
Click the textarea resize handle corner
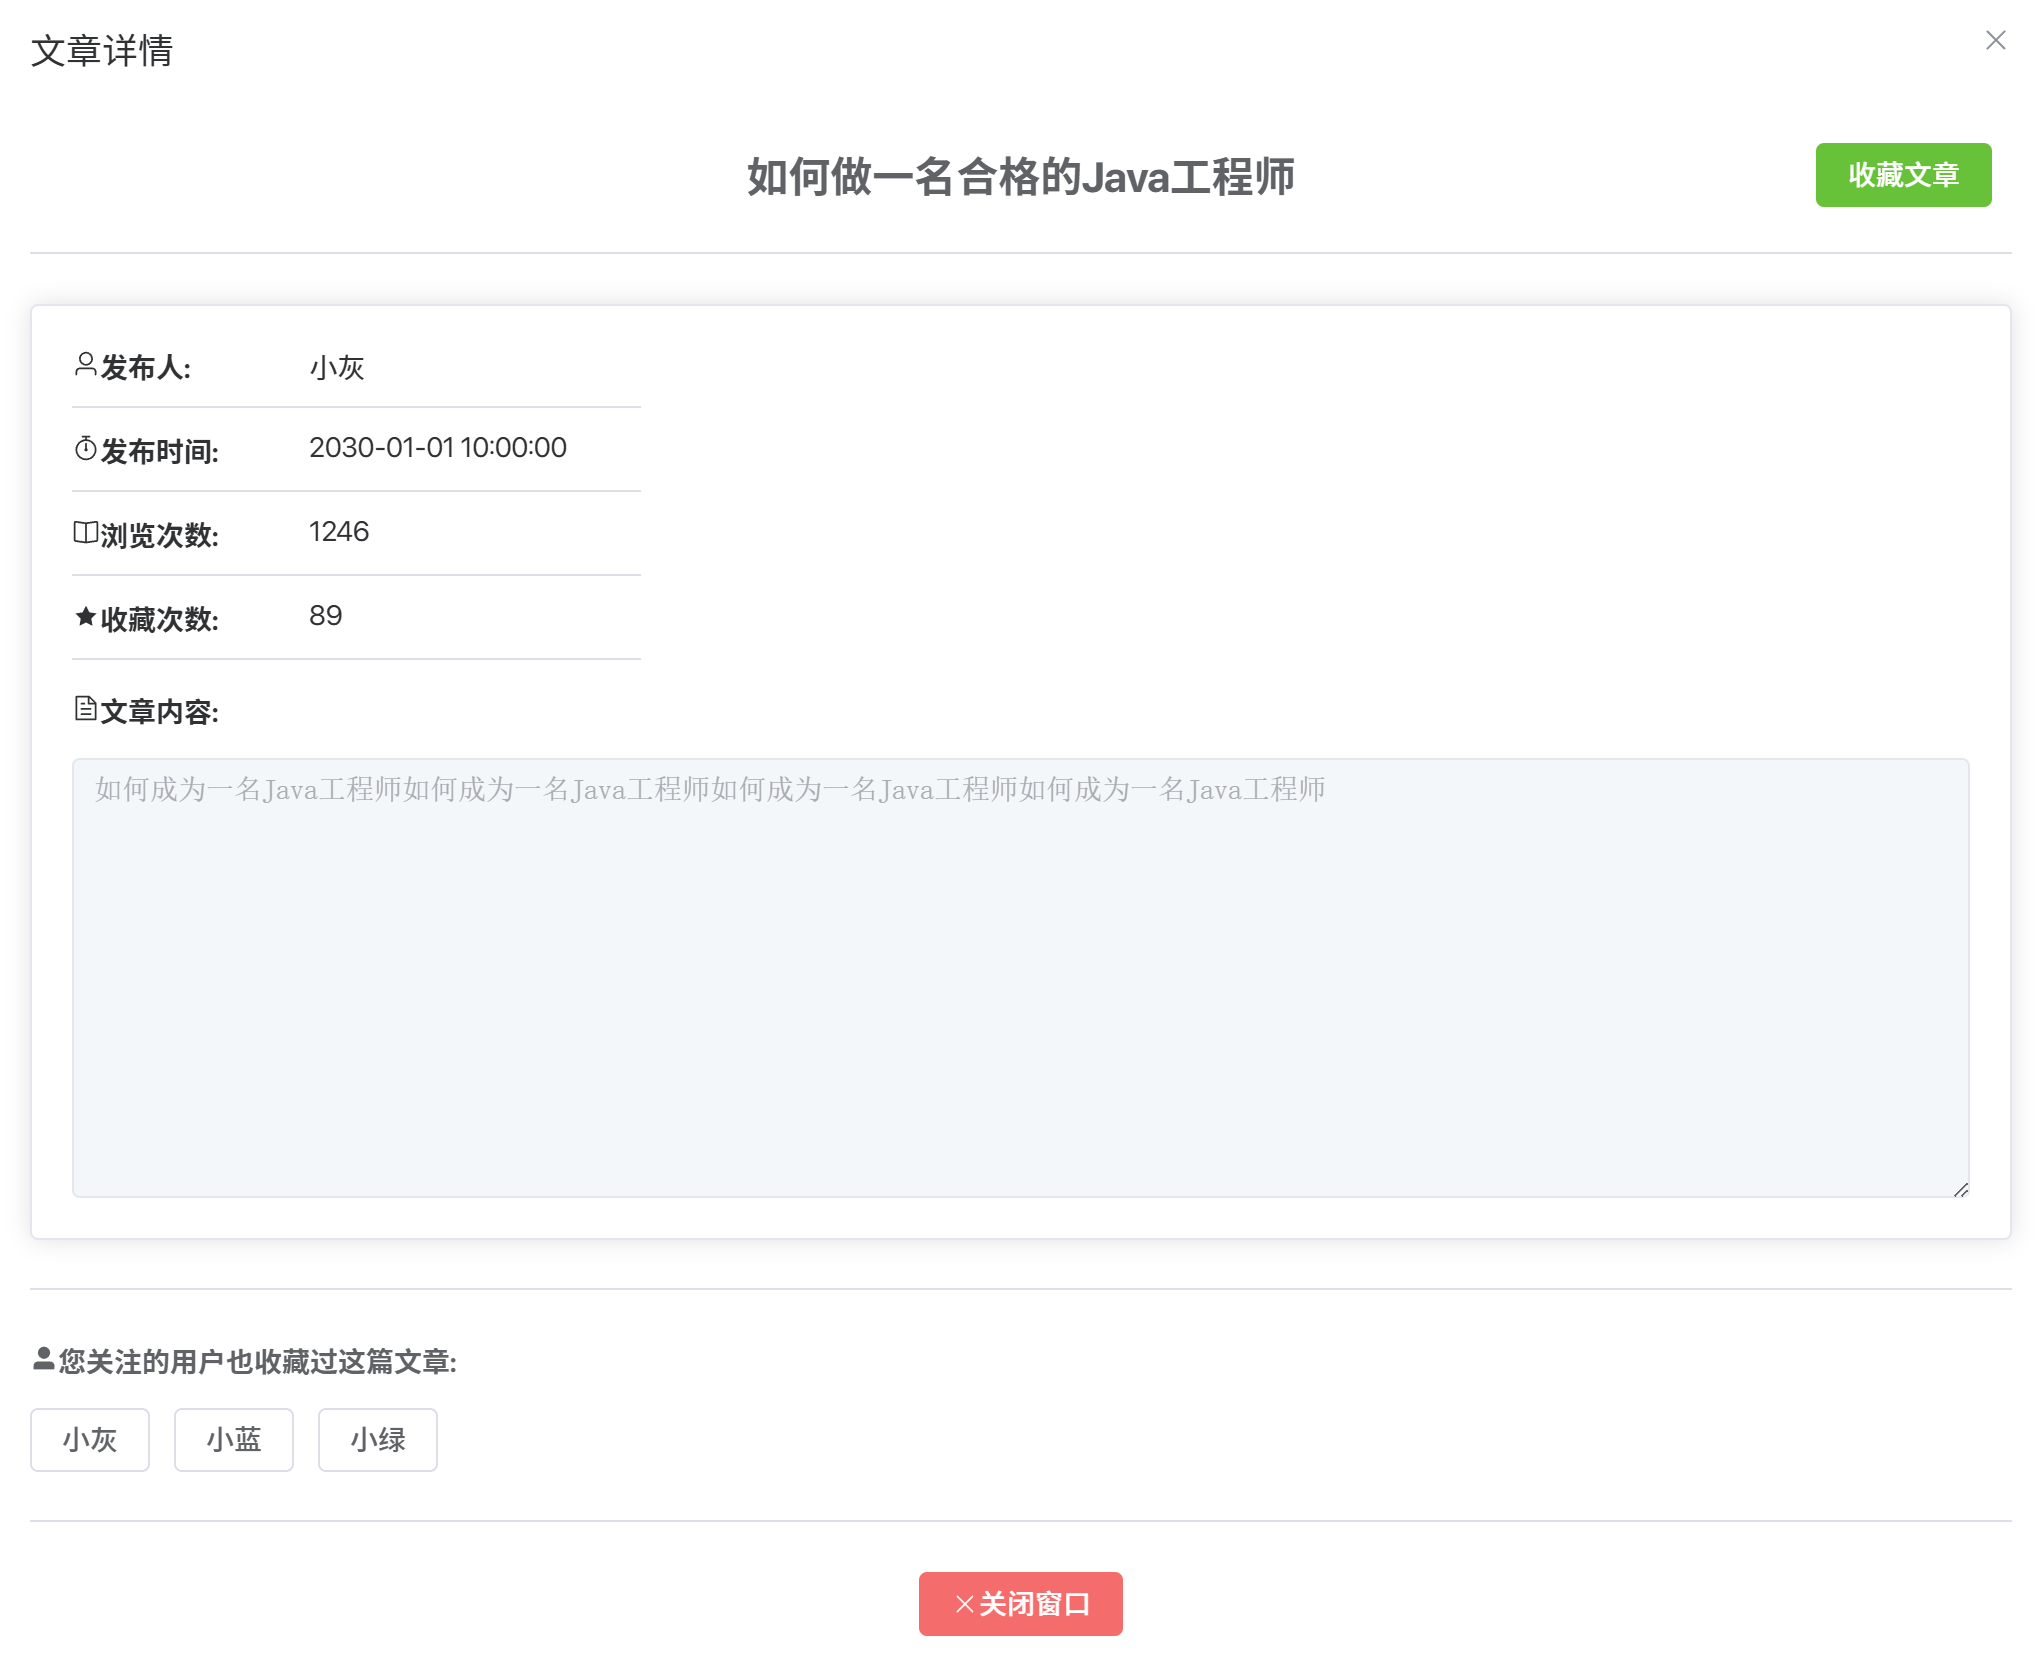pyautogui.click(x=1961, y=1189)
